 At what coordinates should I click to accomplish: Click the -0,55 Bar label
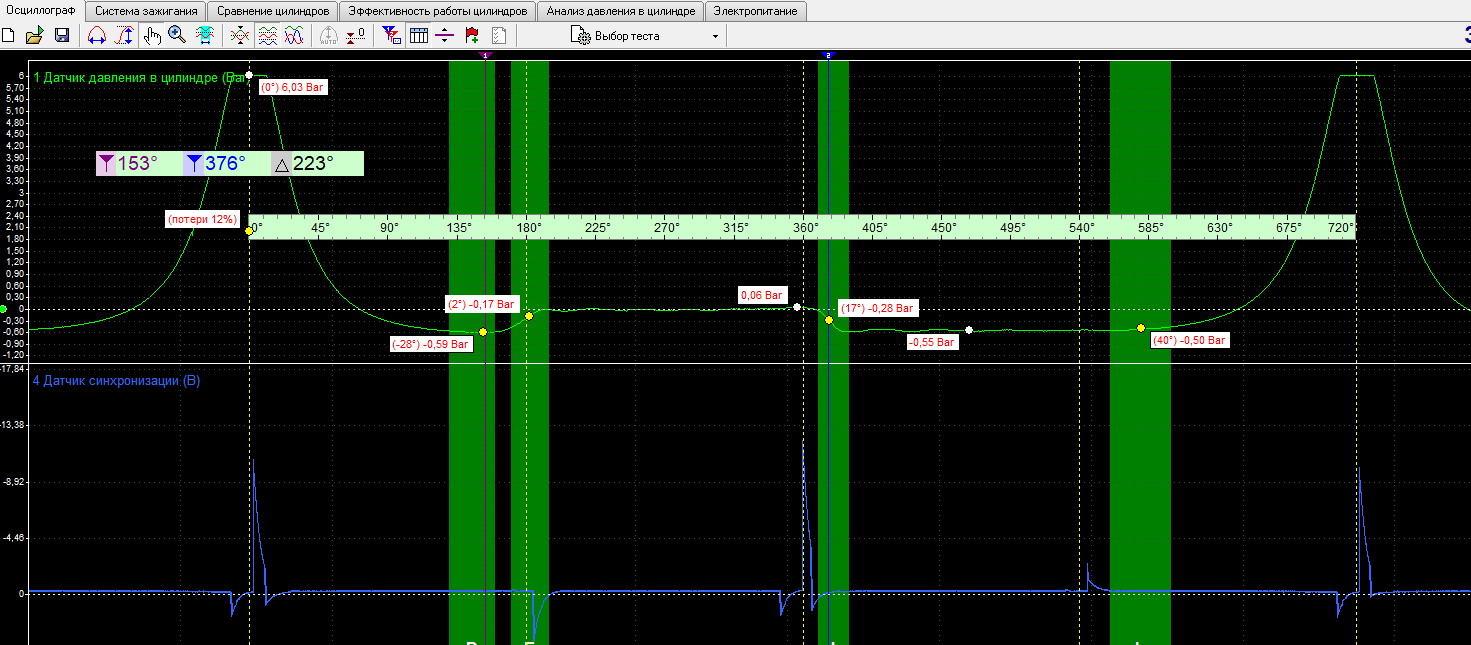point(932,342)
